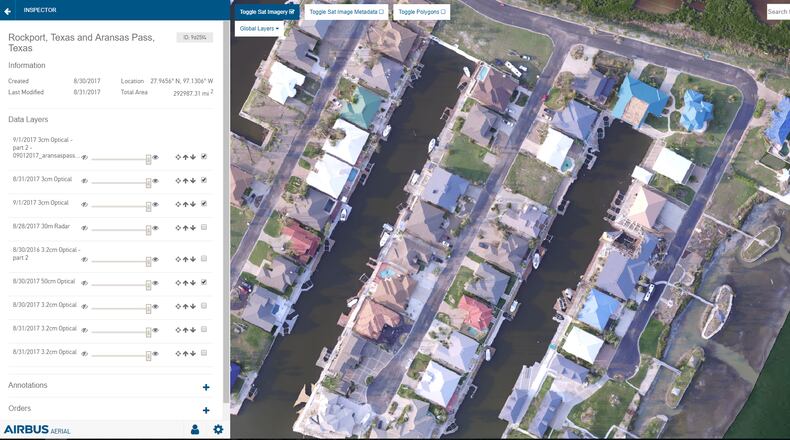
Task: Toggle Sat Imagery off
Action: click(267, 12)
